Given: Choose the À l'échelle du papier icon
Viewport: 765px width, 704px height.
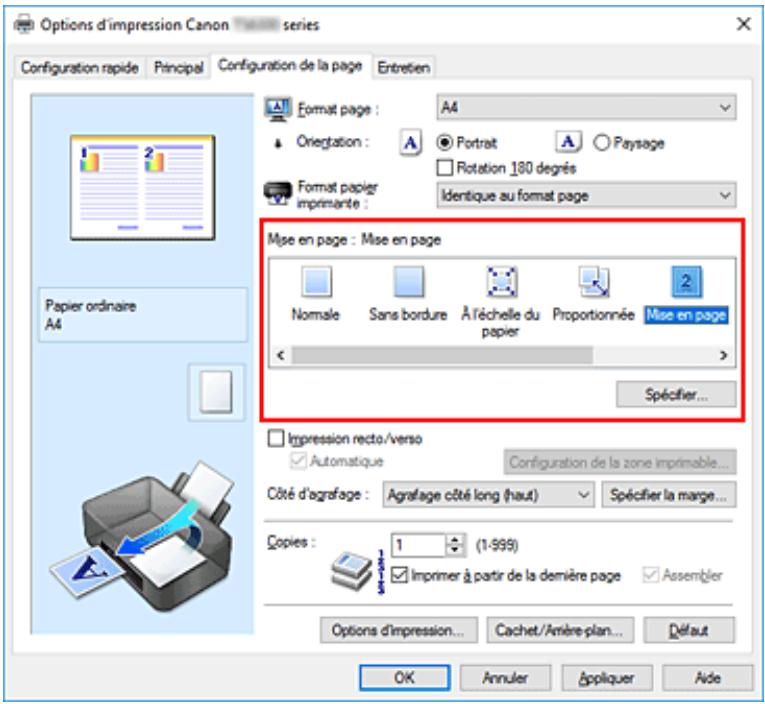Looking at the screenshot, I should point(501,282).
